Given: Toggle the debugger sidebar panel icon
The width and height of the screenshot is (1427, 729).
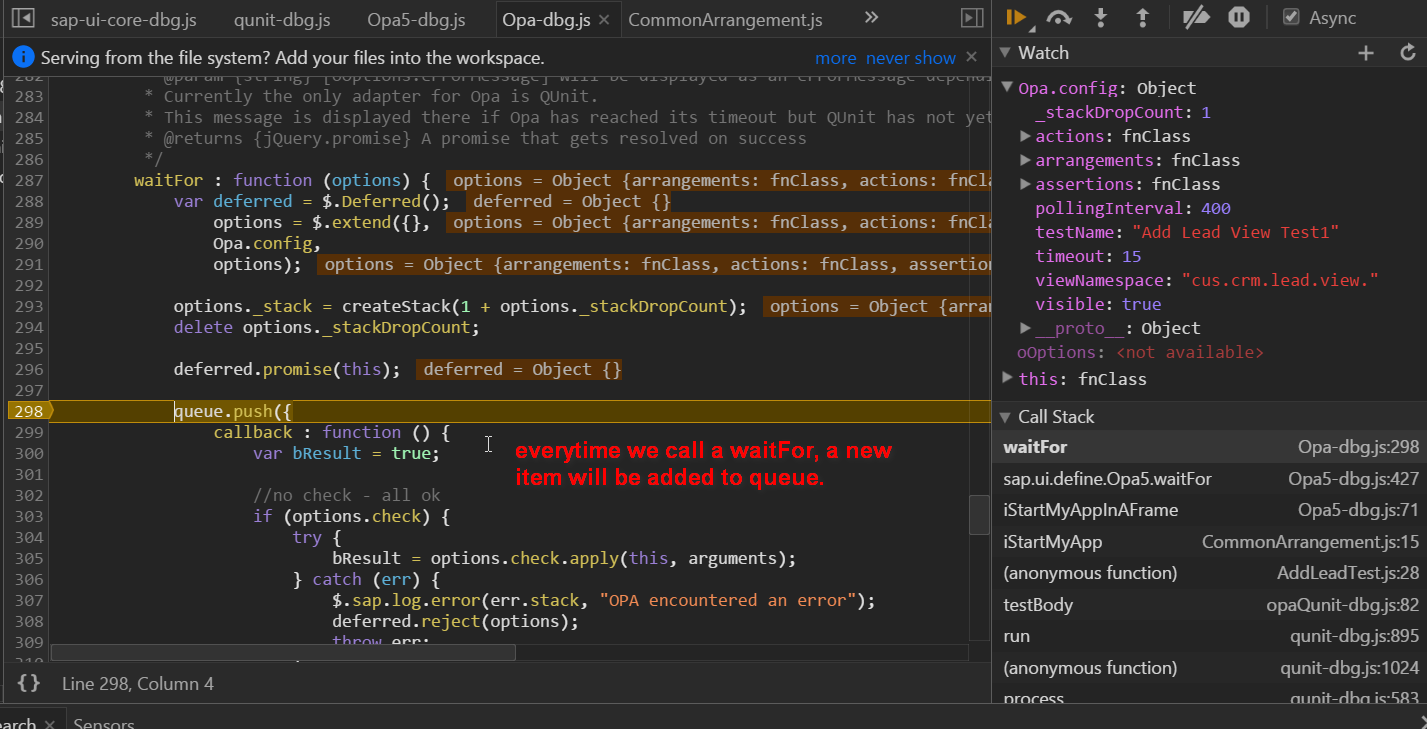Looking at the screenshot, I should pos(970,18).
